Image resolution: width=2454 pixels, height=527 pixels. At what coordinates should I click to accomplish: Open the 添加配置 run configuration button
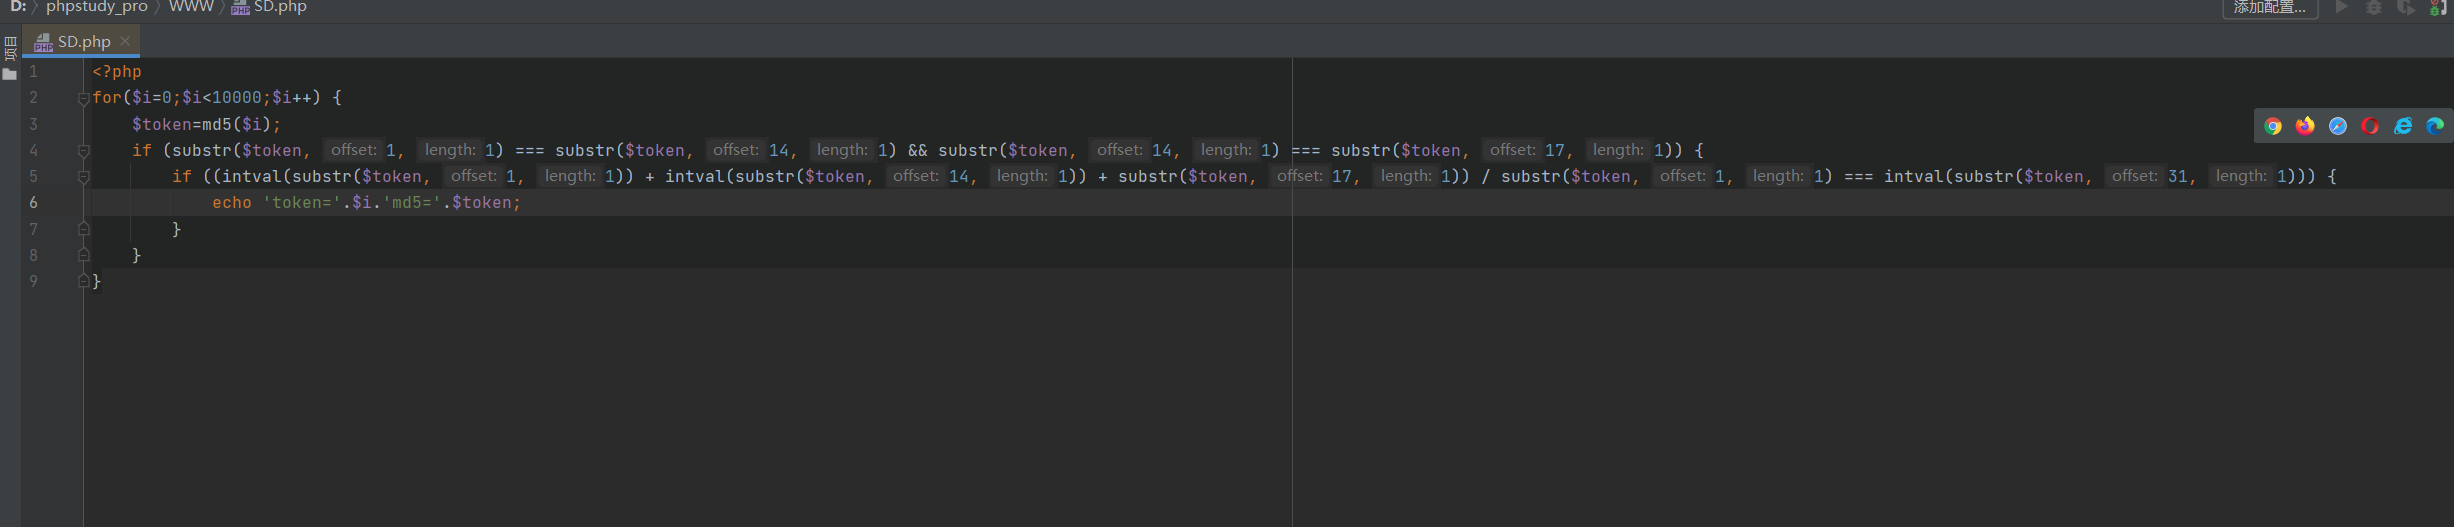pyautogui.click(x=2270, y=8)
